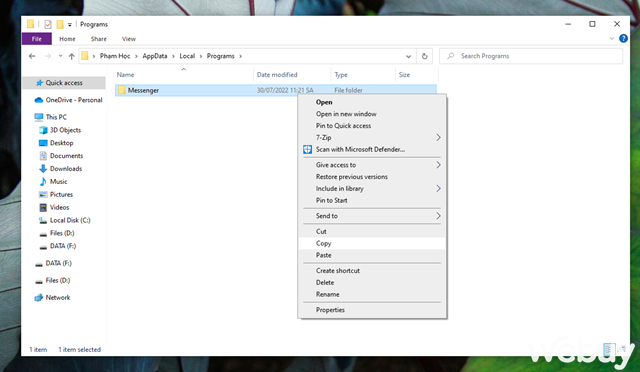This screenshot has width=640, height=372.
Task: Switch to Details view in status bar
Action: (608, 350)
